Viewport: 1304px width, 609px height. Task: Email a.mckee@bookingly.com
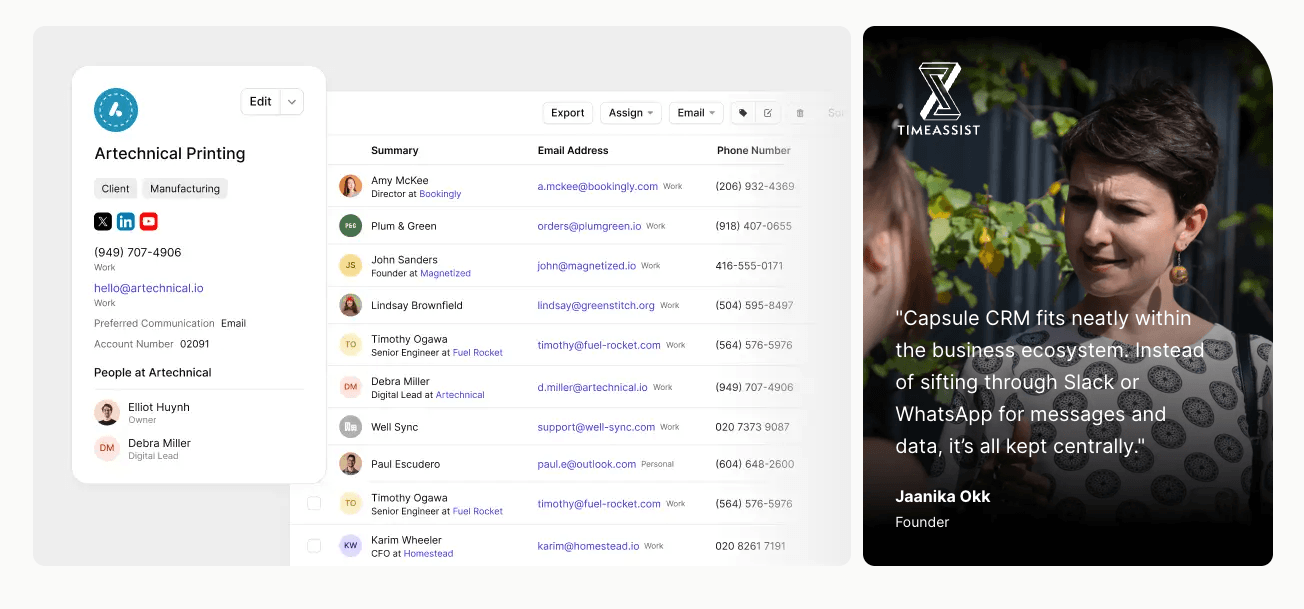click(598, 186)
